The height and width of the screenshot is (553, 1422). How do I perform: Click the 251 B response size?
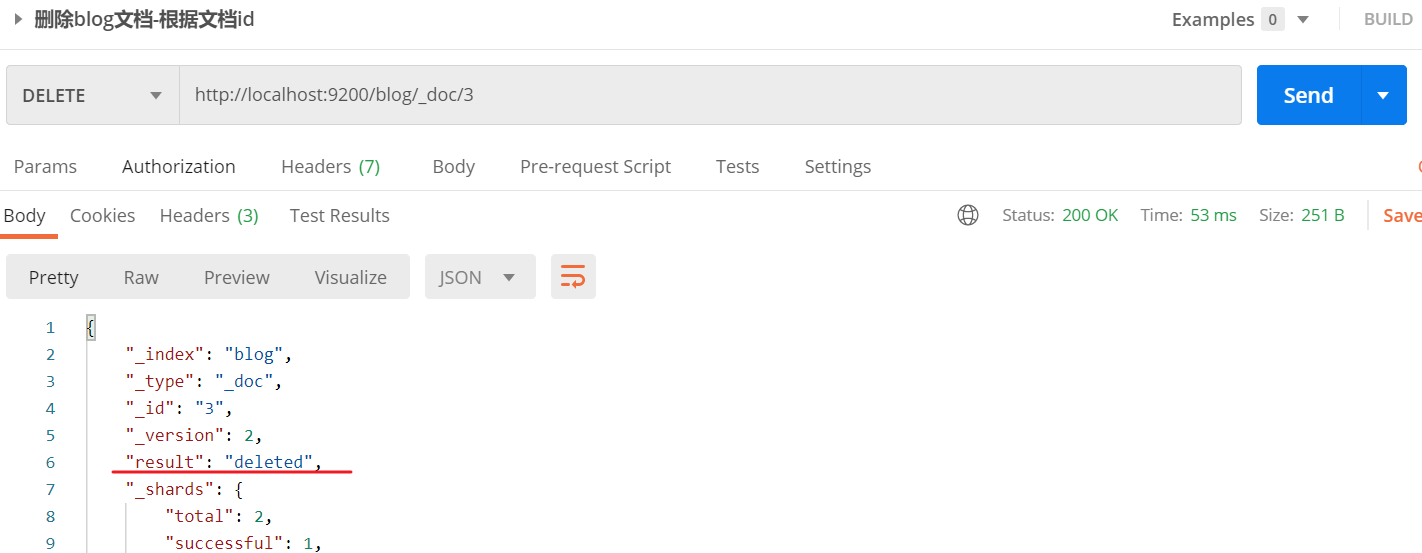tap(1322, 215)
